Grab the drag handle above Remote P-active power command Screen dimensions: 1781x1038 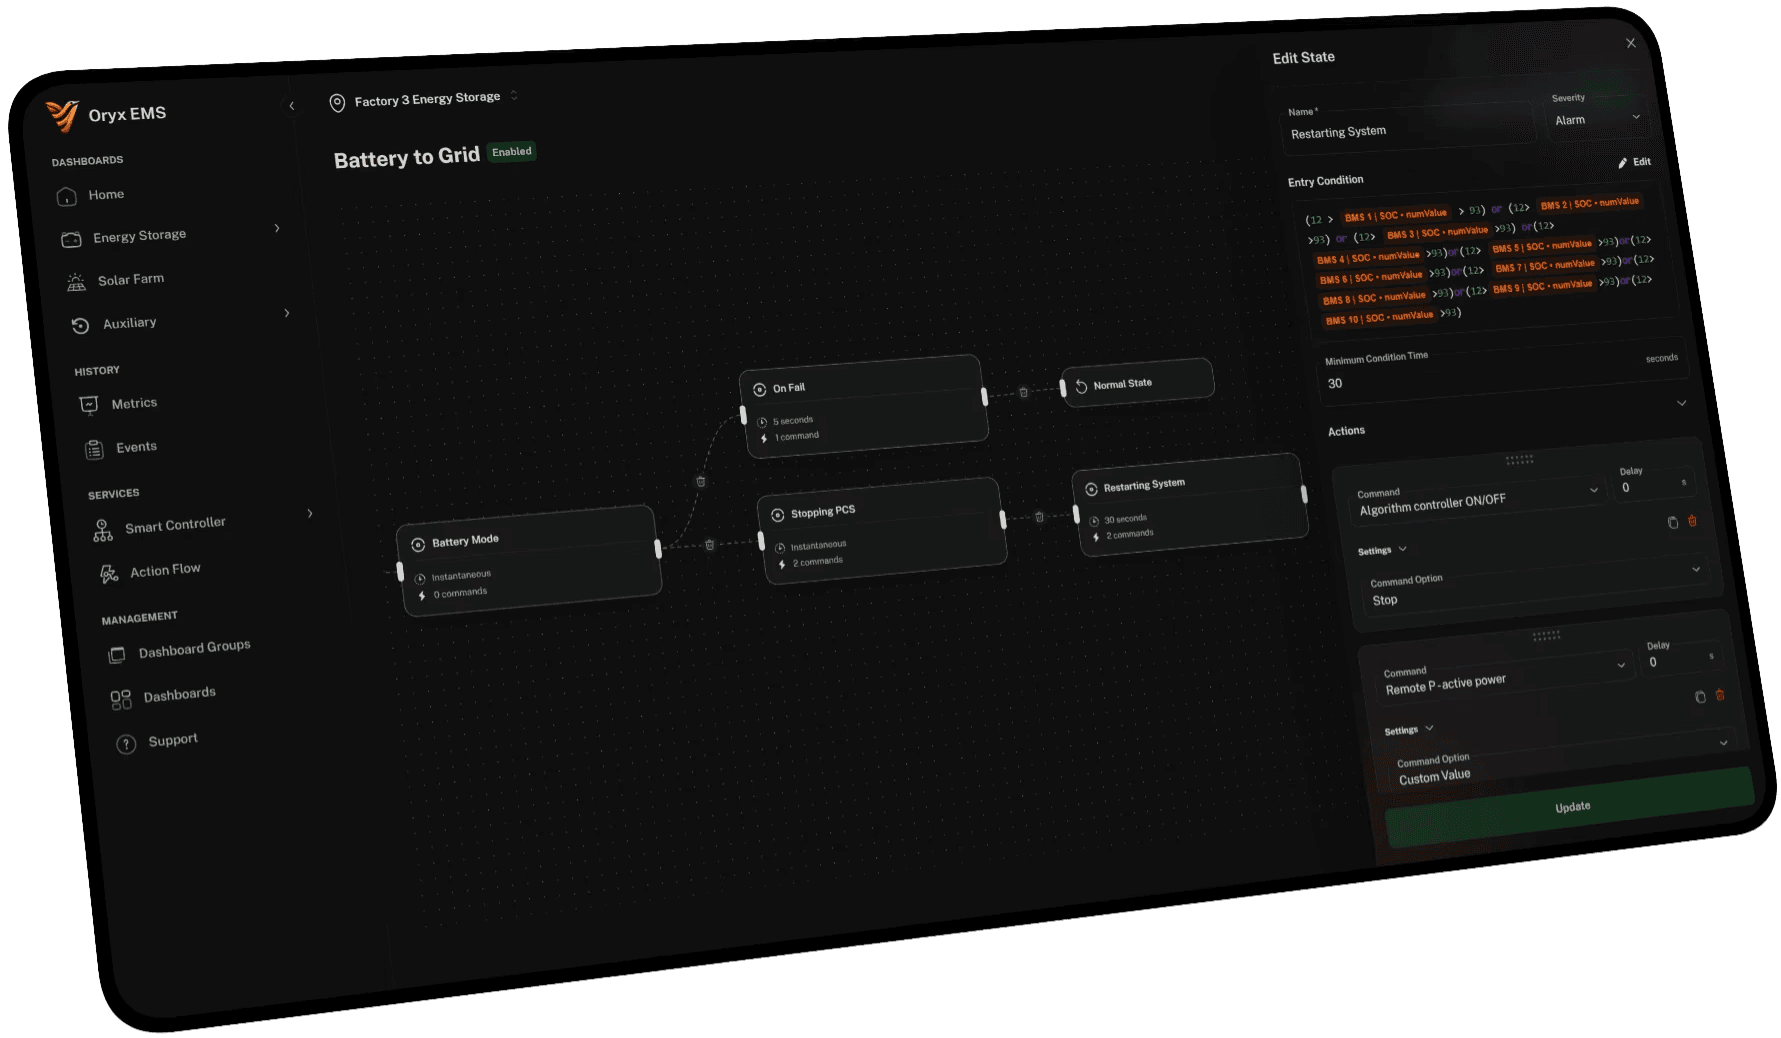point(1546,635)
